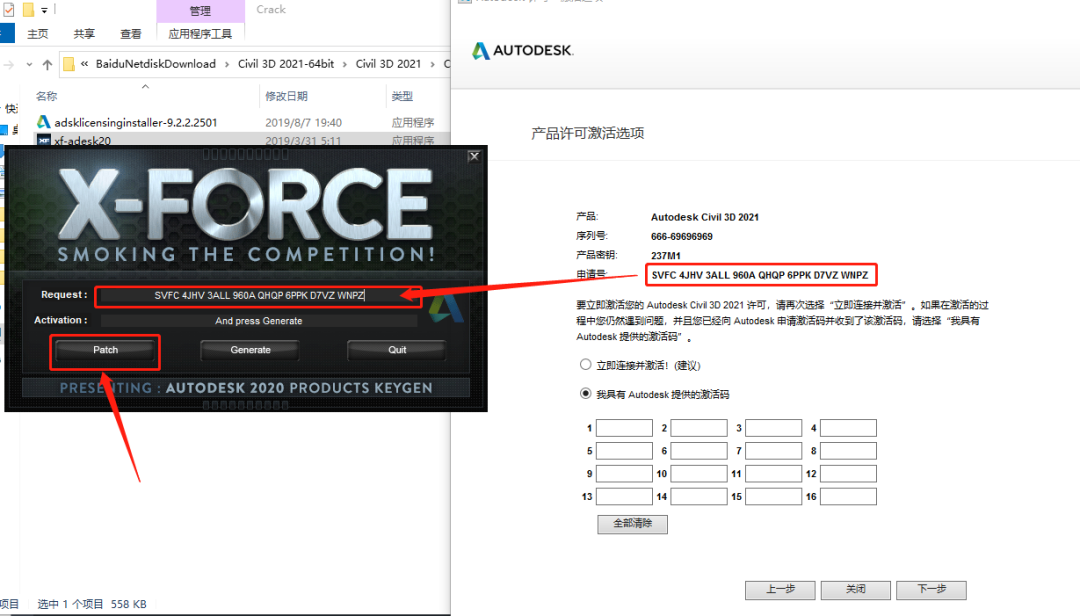Viewport: 1080px width, 616px height.
Task: Click the 下一步 next button
Action: pos(931,590)
